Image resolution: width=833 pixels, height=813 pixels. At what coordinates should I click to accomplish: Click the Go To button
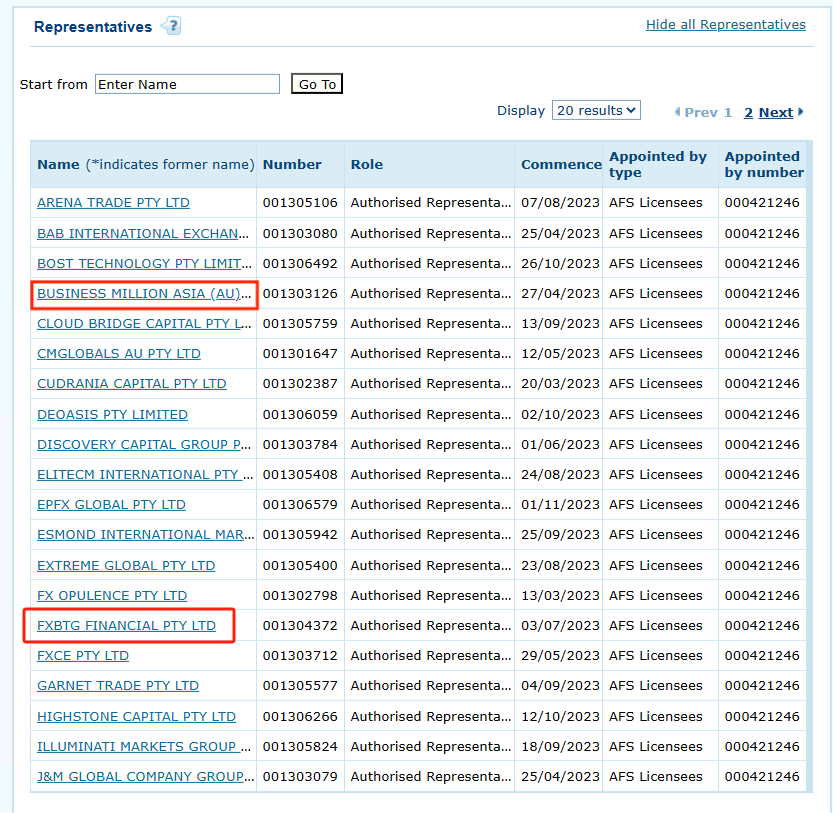point(317,84)
